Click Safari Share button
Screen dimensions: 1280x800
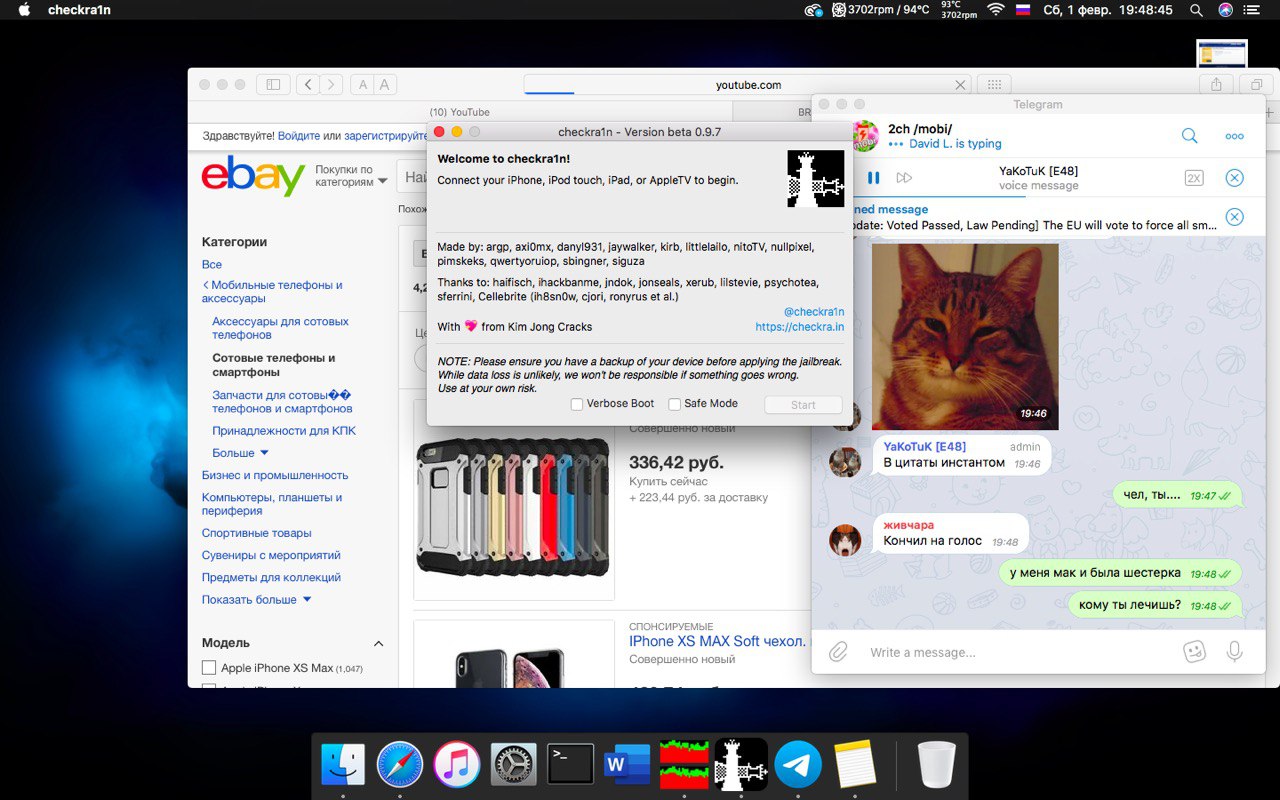coord(1216,85)
